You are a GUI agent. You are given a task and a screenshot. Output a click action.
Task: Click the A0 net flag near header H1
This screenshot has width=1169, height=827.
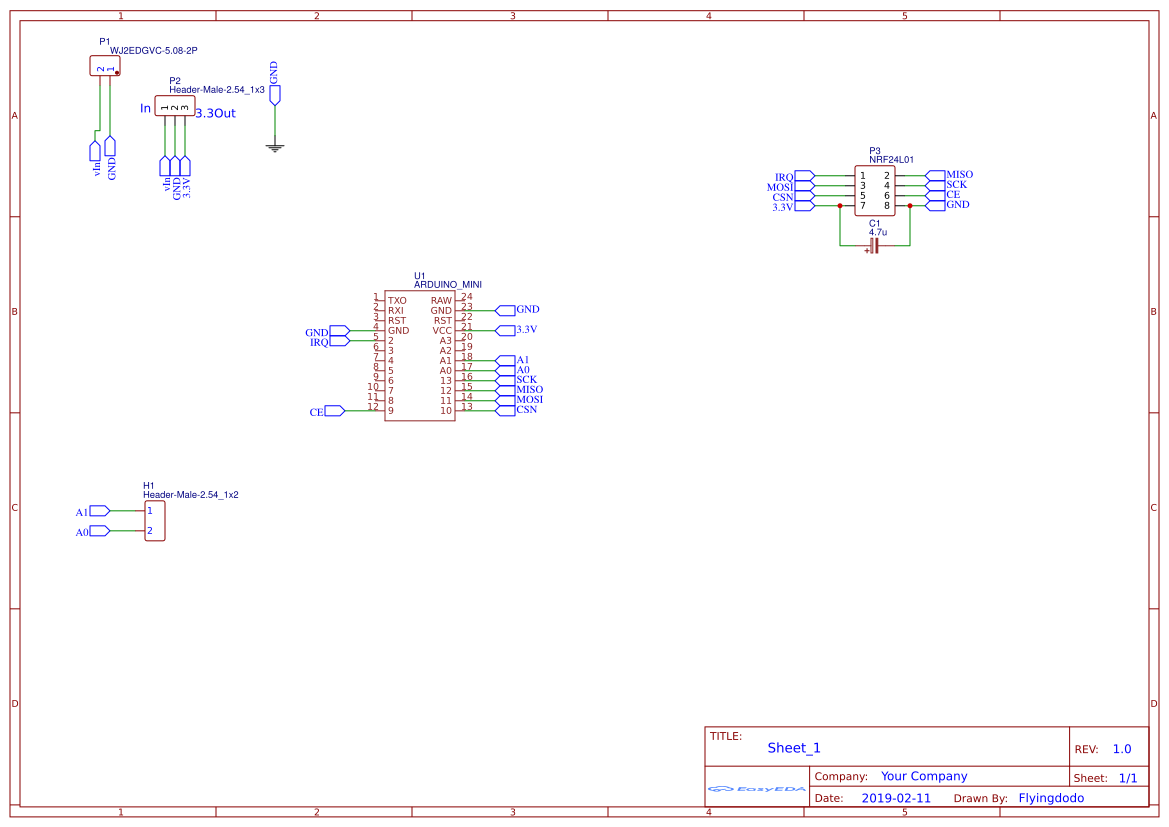tap(96, 531)
